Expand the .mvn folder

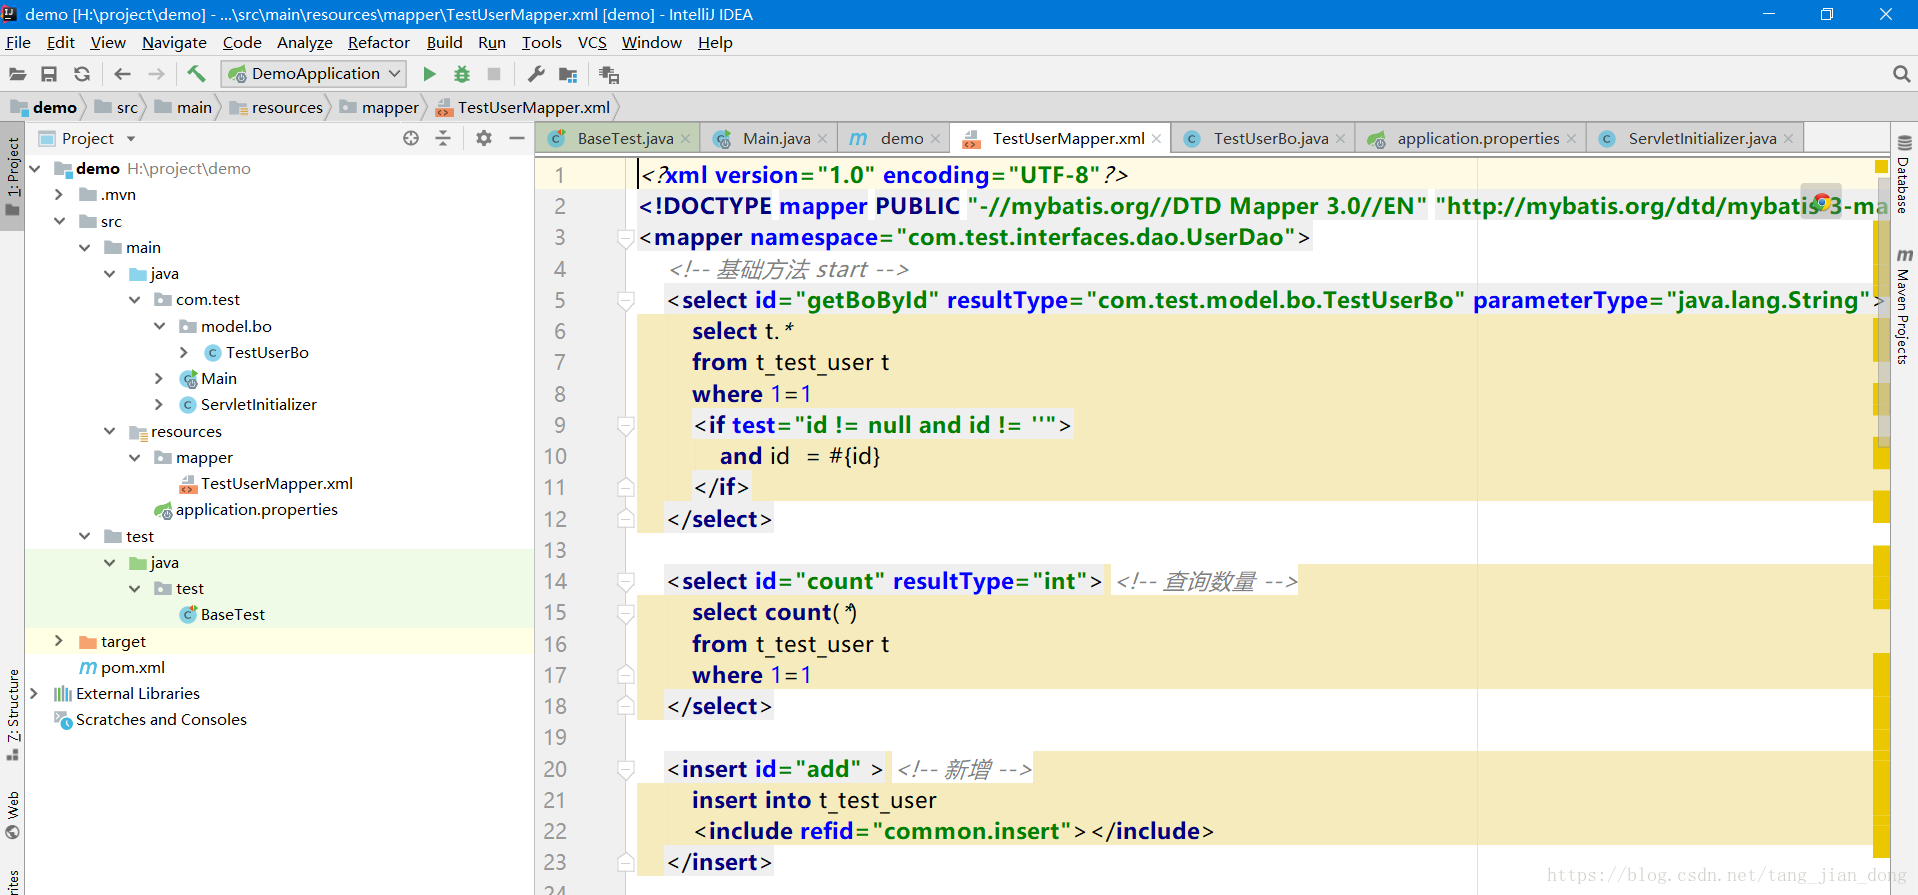[x=59, y=194]
